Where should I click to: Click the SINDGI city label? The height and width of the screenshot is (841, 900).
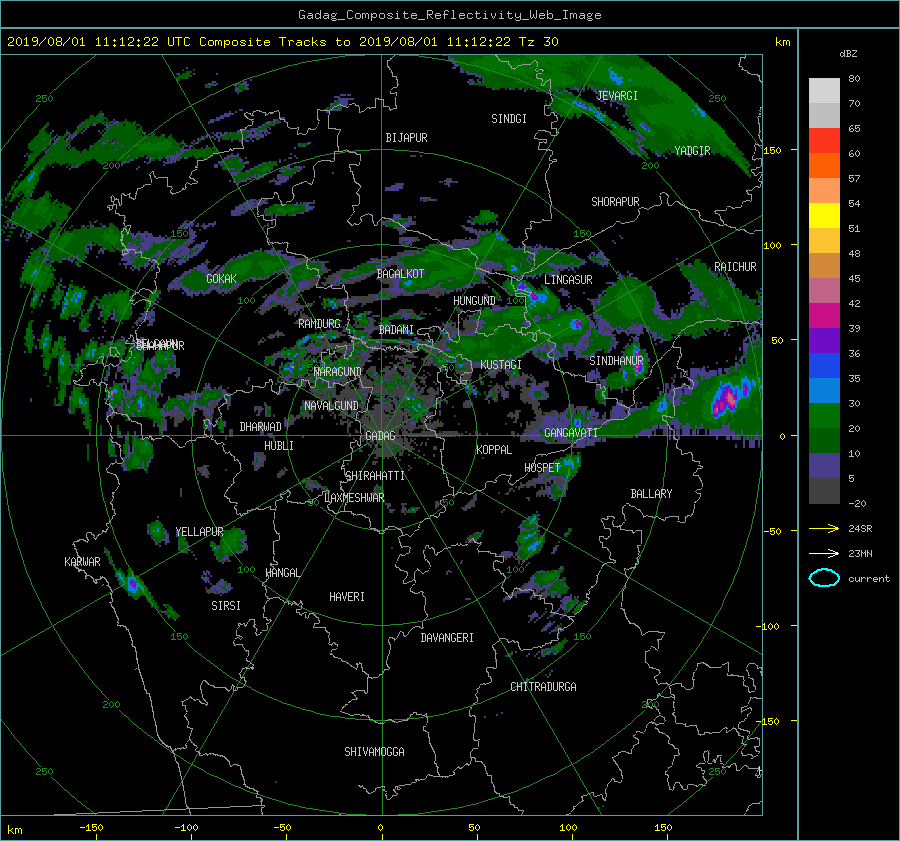pos(509,119)
